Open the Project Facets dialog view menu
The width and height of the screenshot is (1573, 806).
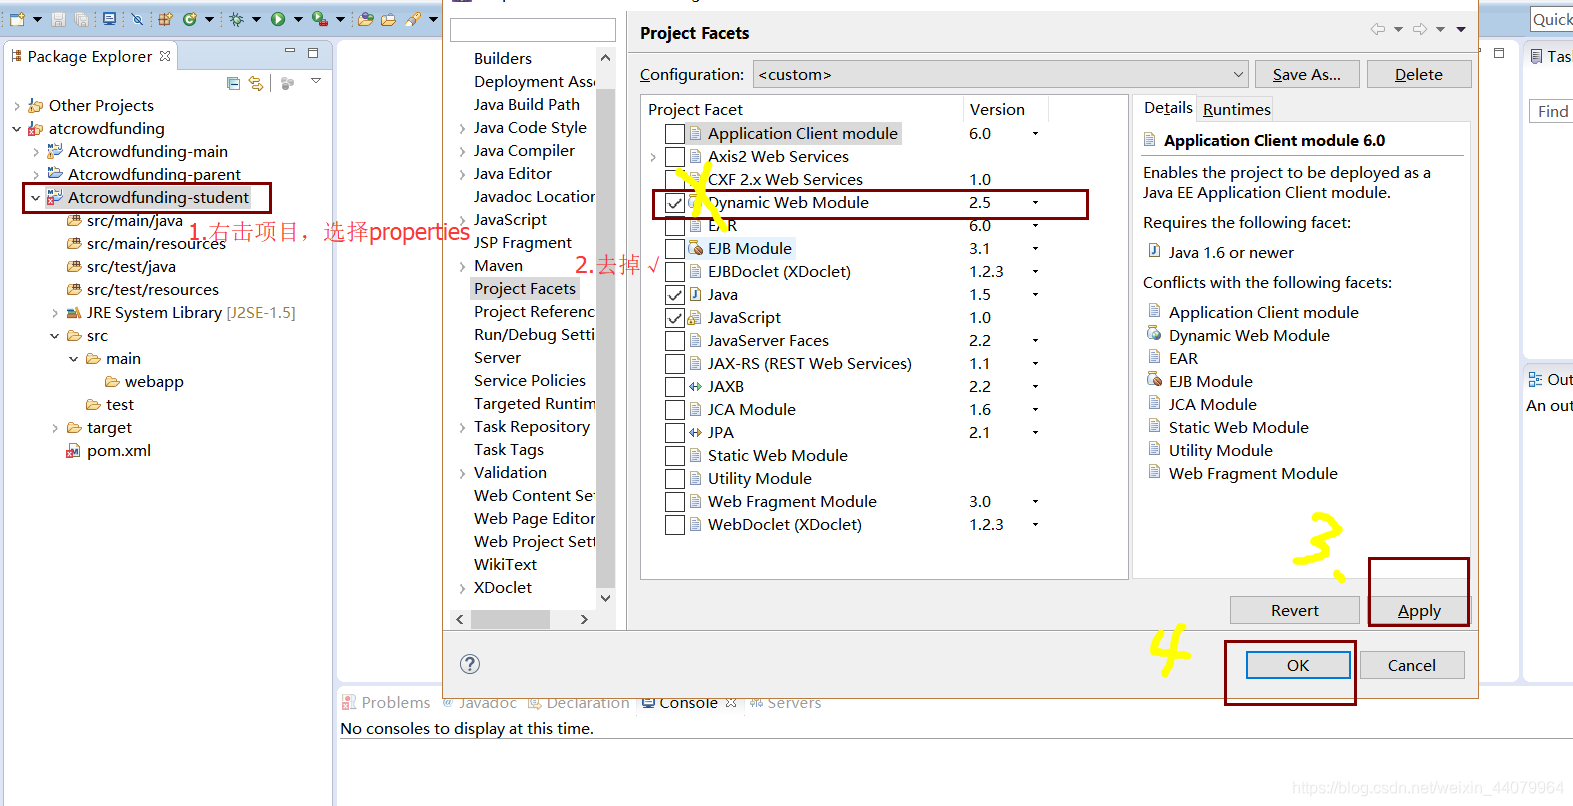pyautogui.click(x=1461, y=30)
